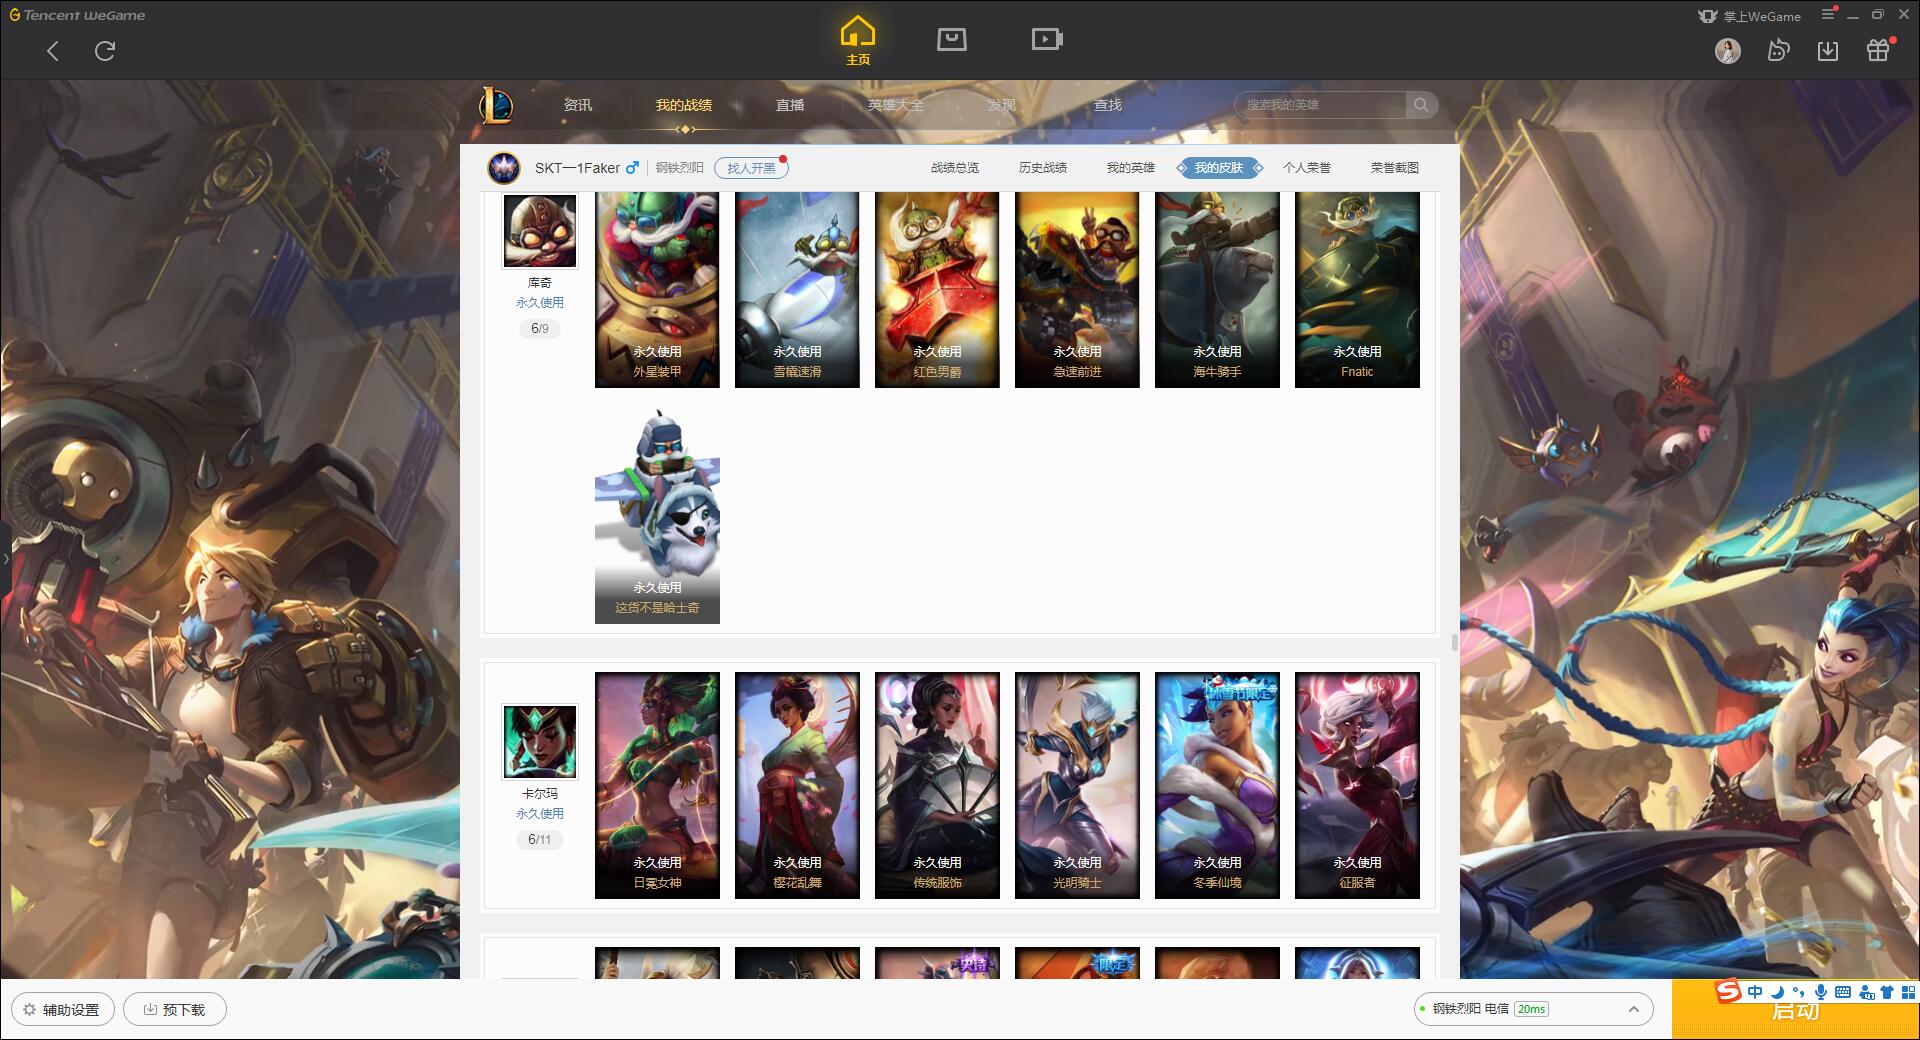
Task: Refresh the page with the reload icon
Action: point(105,50)
